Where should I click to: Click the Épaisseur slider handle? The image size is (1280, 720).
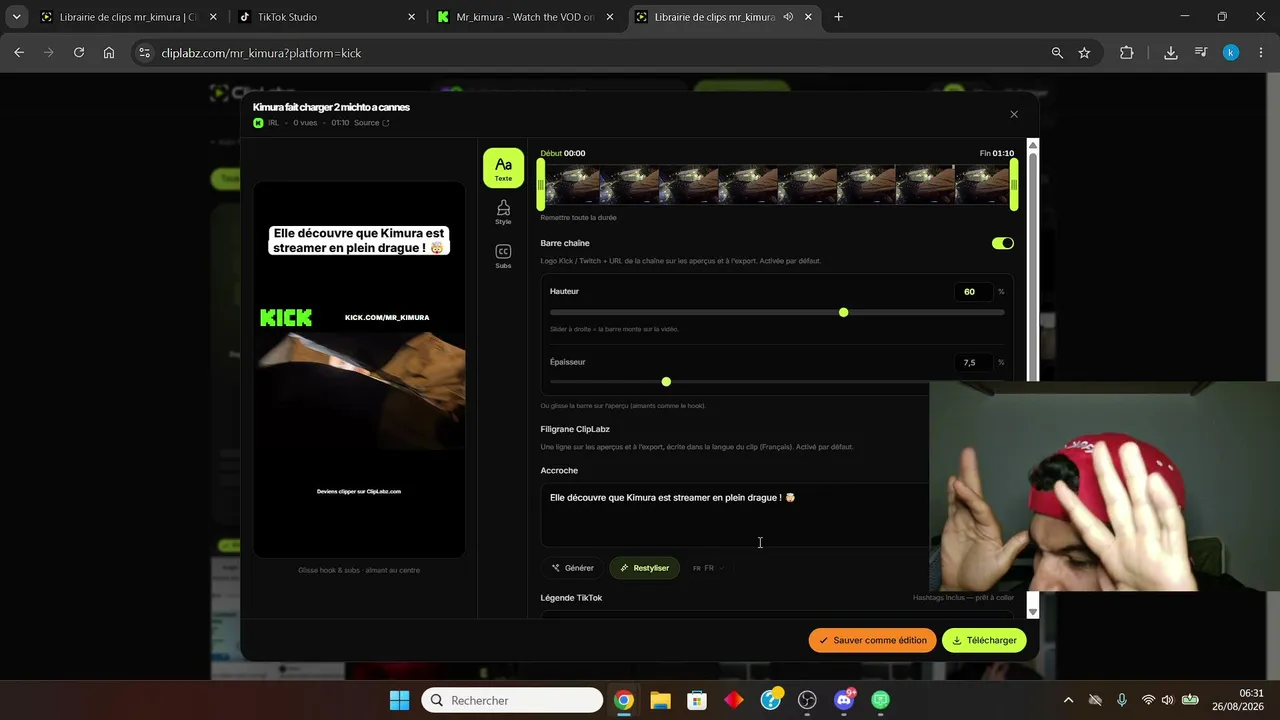[x=666, y=382]
